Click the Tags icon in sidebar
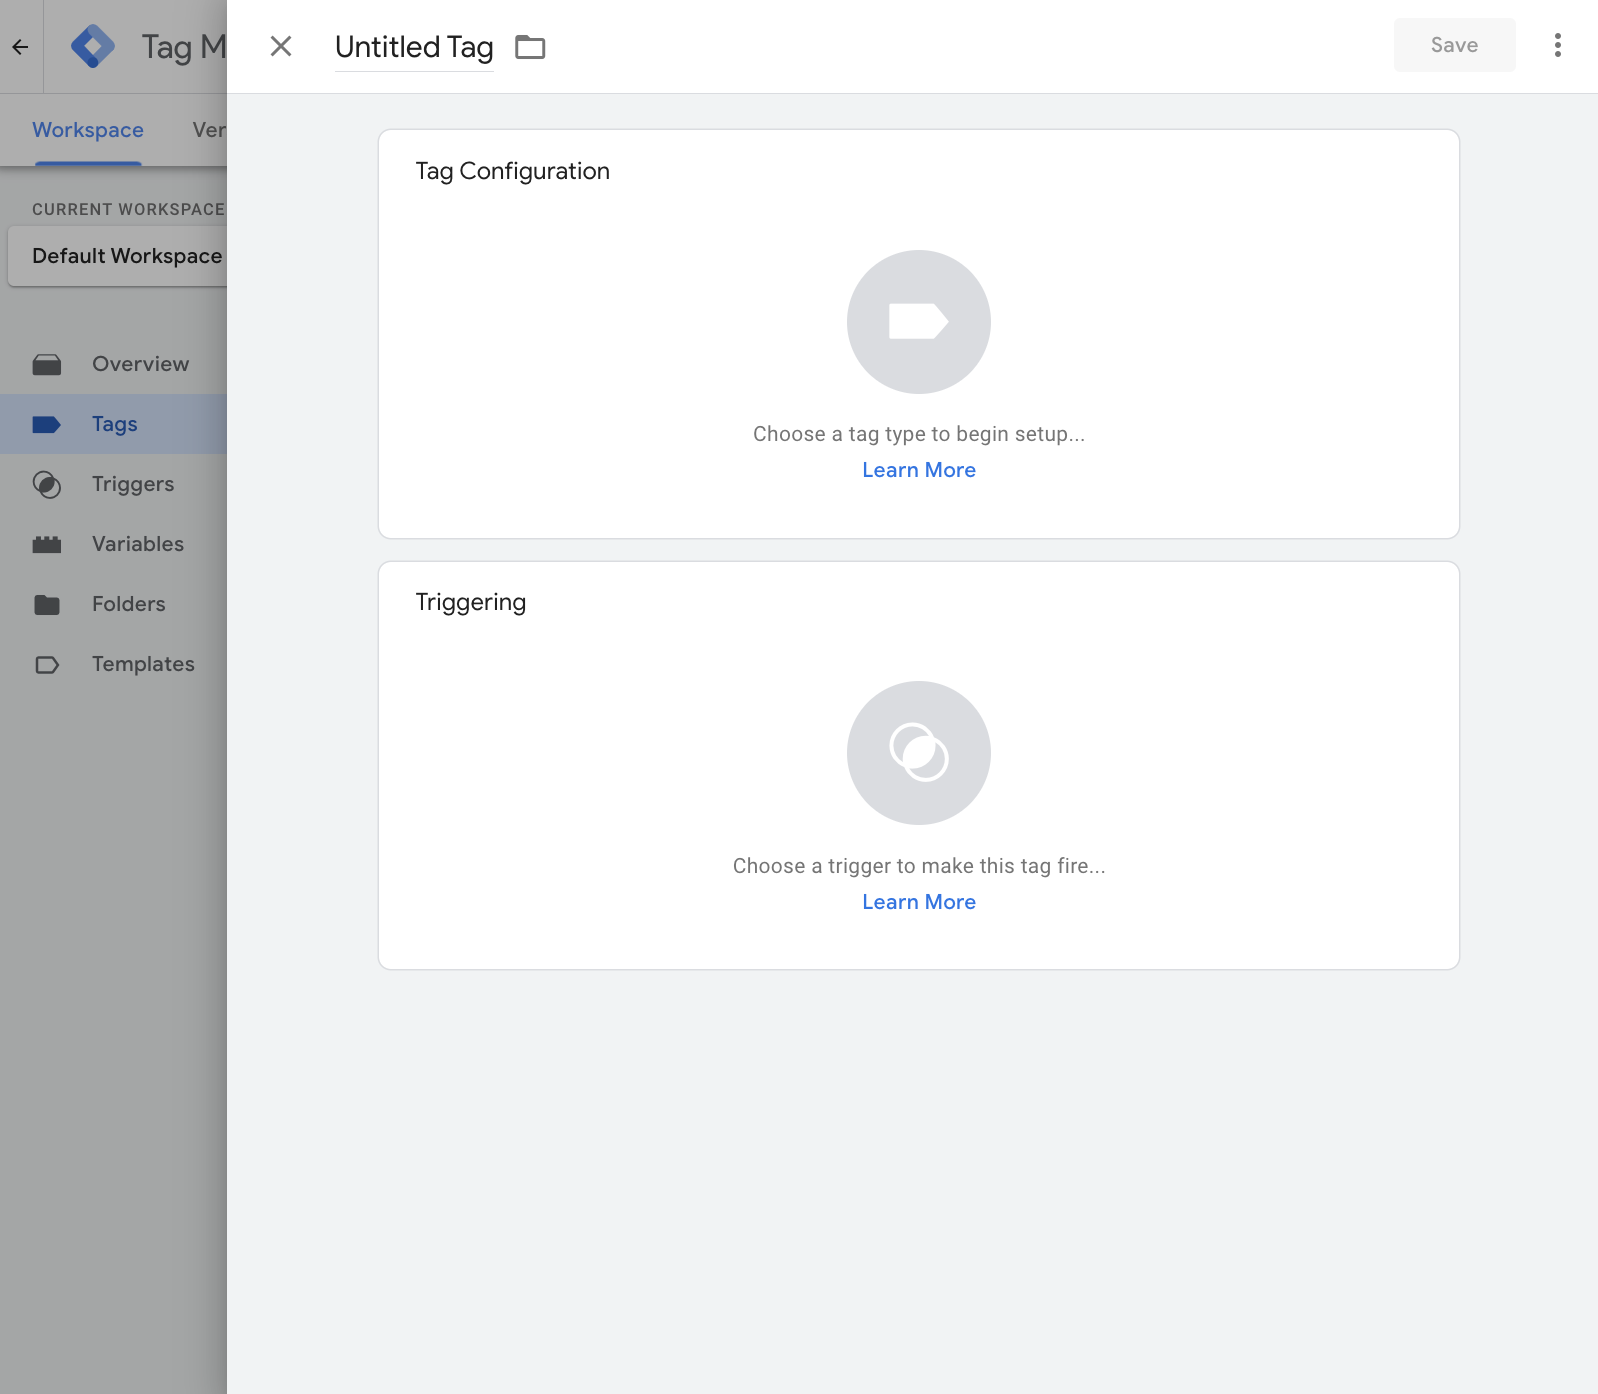The image size is (1598, 1394). click(47, 424)
